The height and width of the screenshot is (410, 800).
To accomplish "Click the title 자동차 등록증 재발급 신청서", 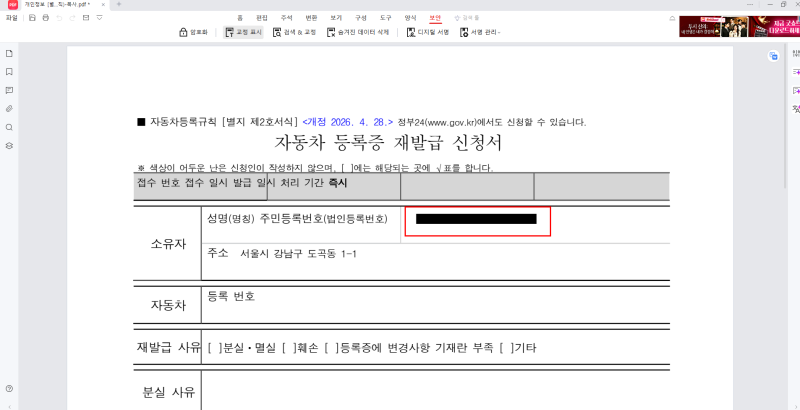I will click(x=388, y=143).
